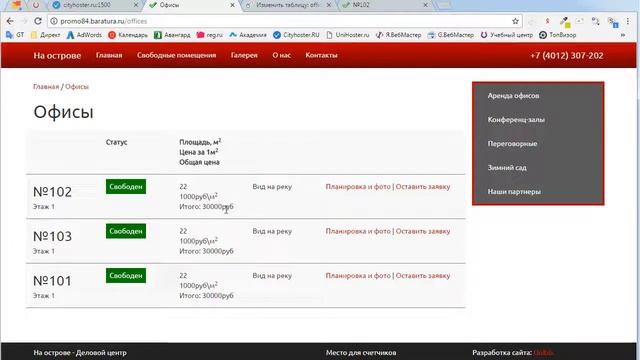Open the Директ bookmark folder
The width and height of the screenshot is (640, 360).
pyautogui.click(x=46, y=35)
